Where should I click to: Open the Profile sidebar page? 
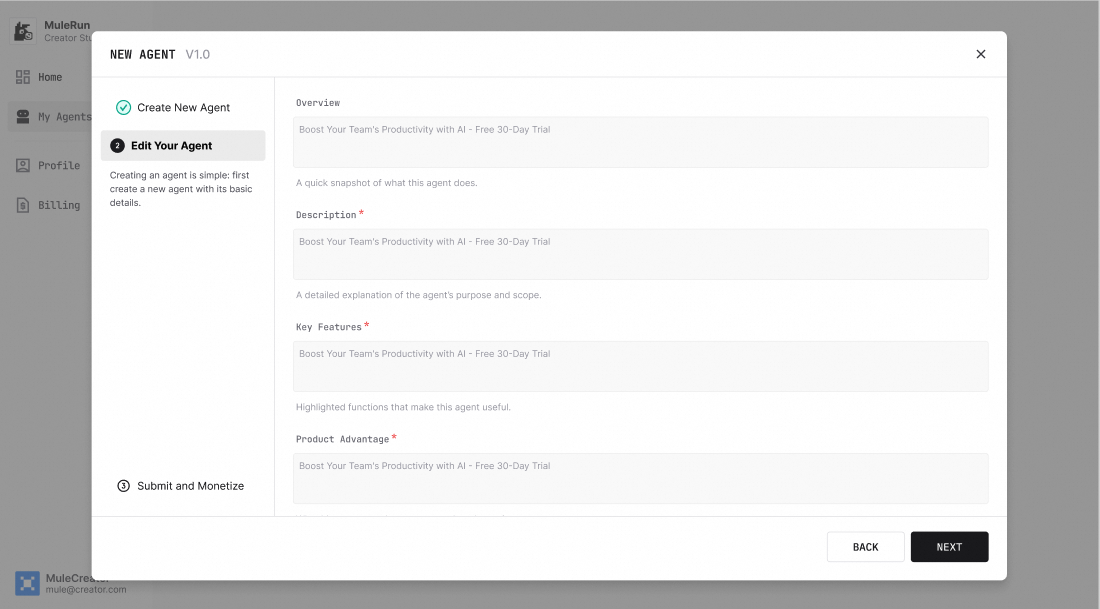49,166
